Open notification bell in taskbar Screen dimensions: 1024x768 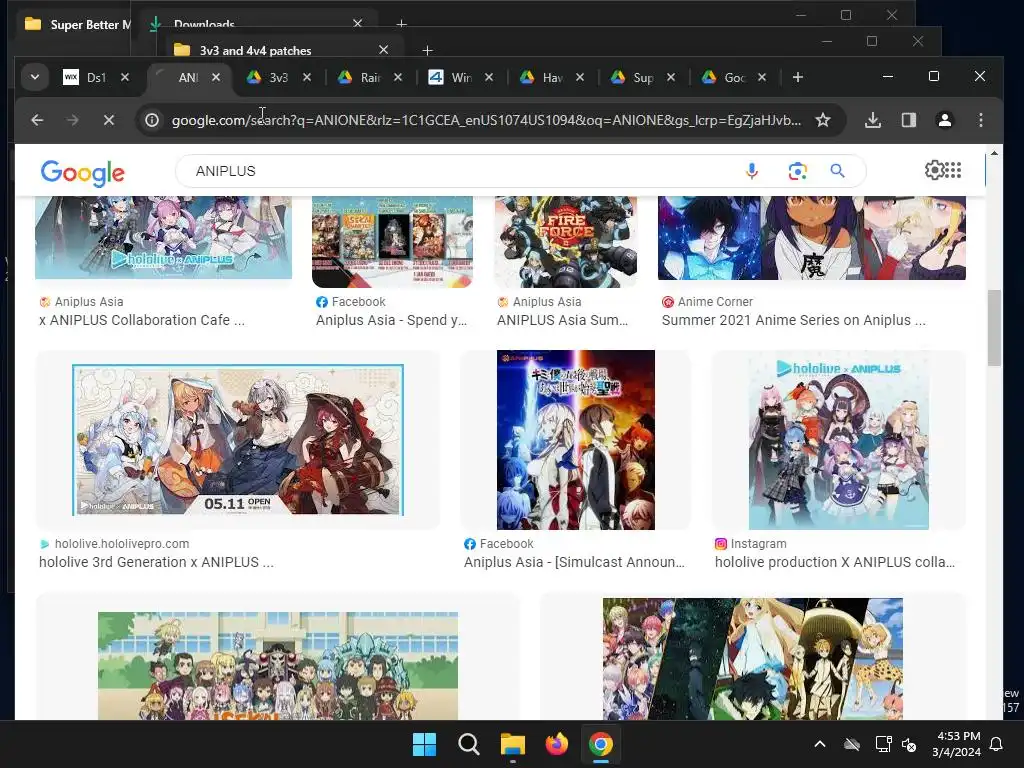click(x=996, y=744)
